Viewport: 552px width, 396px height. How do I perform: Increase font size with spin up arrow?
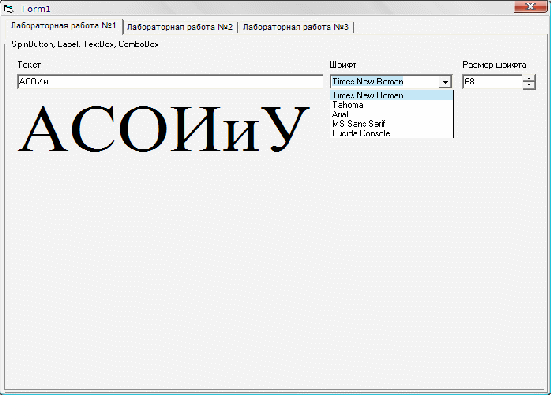[529, 78]
